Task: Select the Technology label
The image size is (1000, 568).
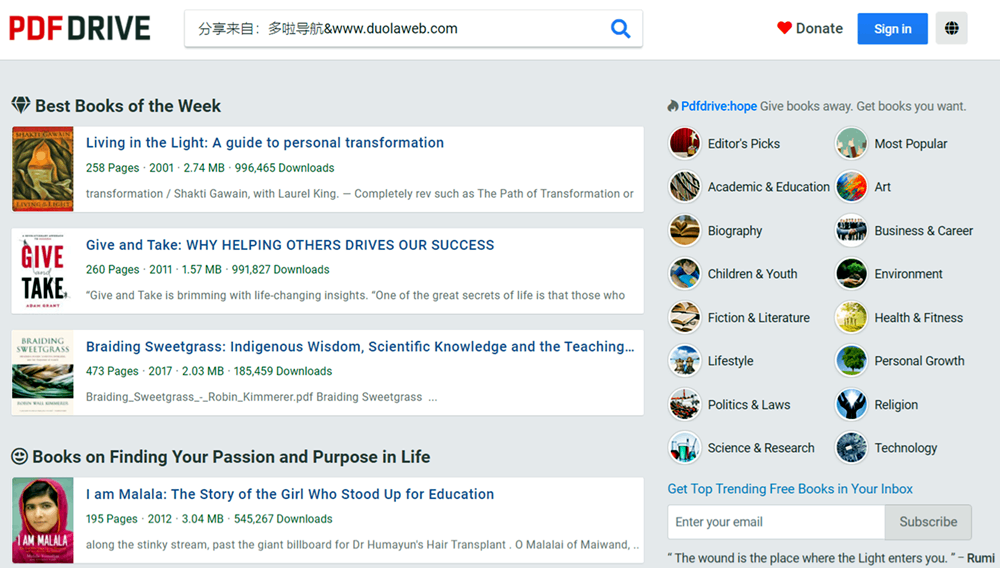Action: coord(906,448)
